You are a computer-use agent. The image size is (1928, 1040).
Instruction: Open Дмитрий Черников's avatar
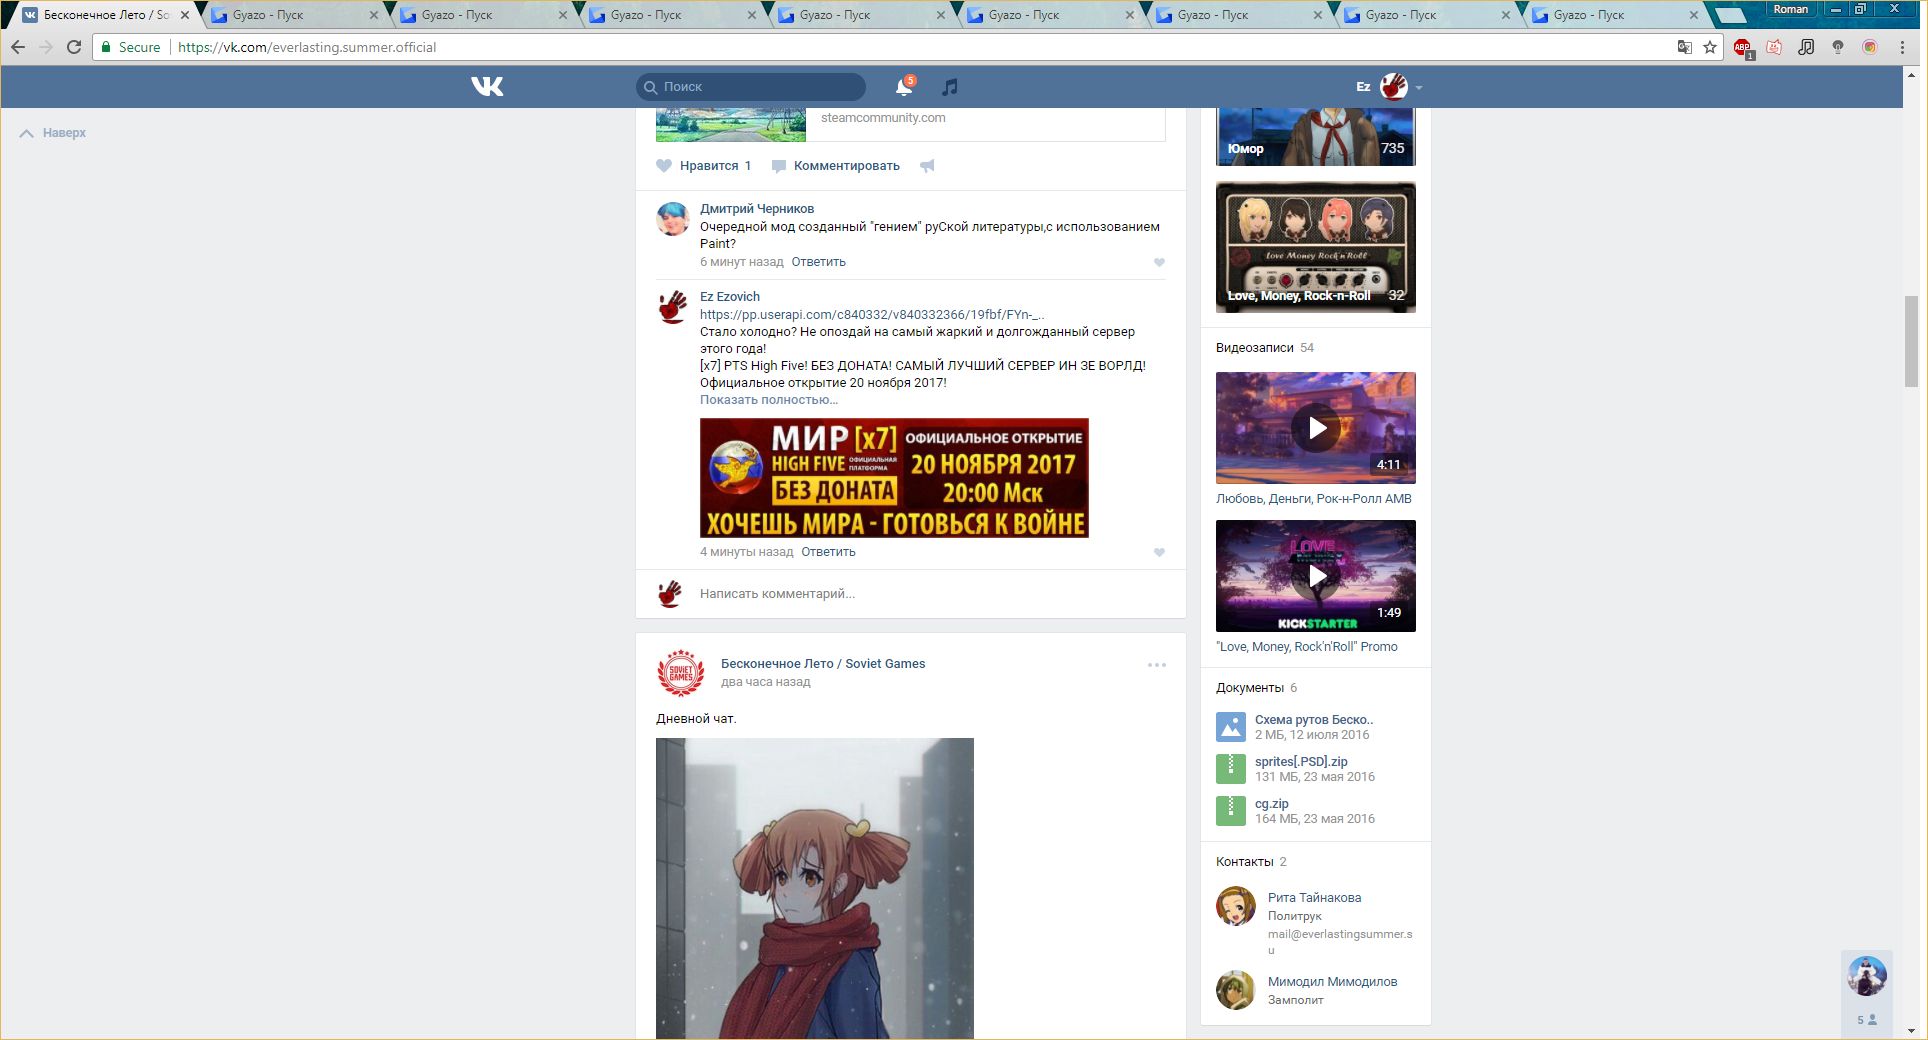pyautogui.click(x=673, y=219)
